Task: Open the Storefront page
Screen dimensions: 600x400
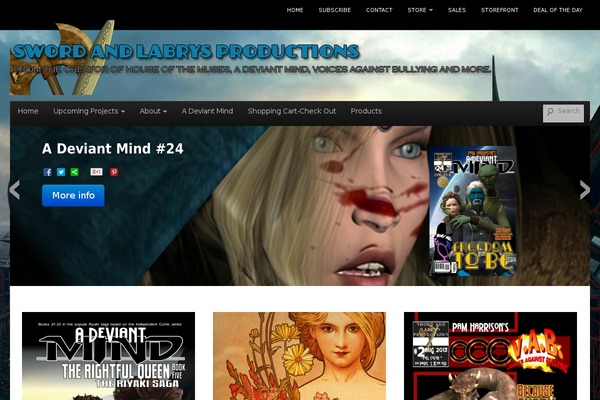Action: coord(499,10)
